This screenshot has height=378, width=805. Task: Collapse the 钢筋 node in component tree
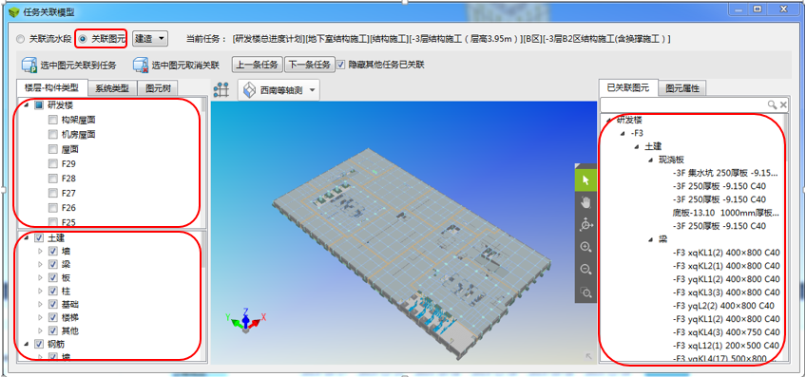(x=26, y=344)
